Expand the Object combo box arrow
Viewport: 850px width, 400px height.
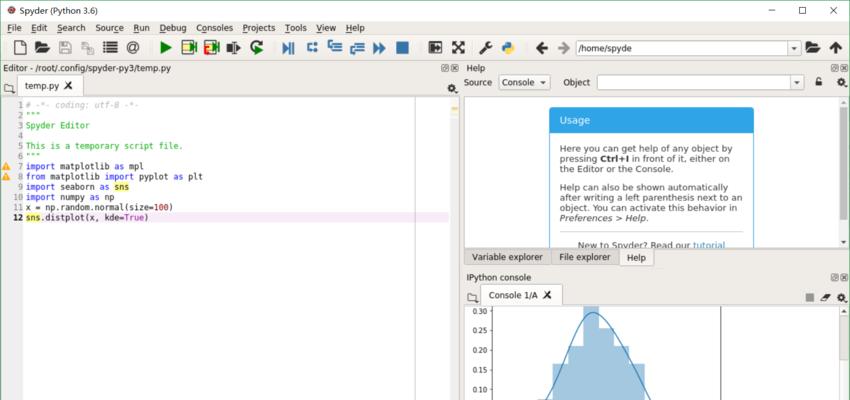(797, 82)
